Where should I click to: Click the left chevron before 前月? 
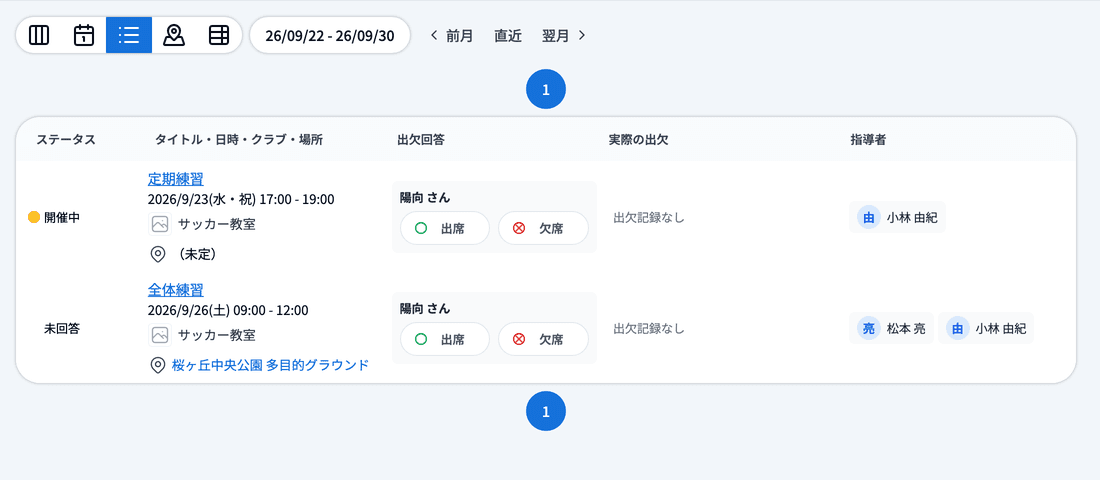(434, 35)
